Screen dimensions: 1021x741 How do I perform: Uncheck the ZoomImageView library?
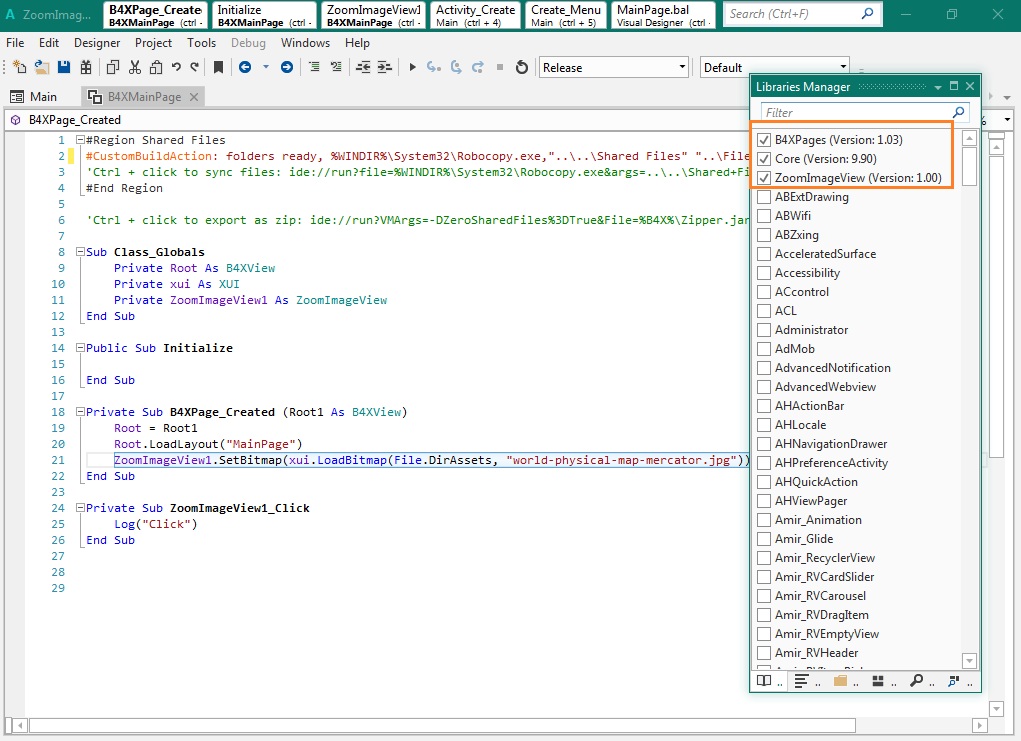coord(764,178)
